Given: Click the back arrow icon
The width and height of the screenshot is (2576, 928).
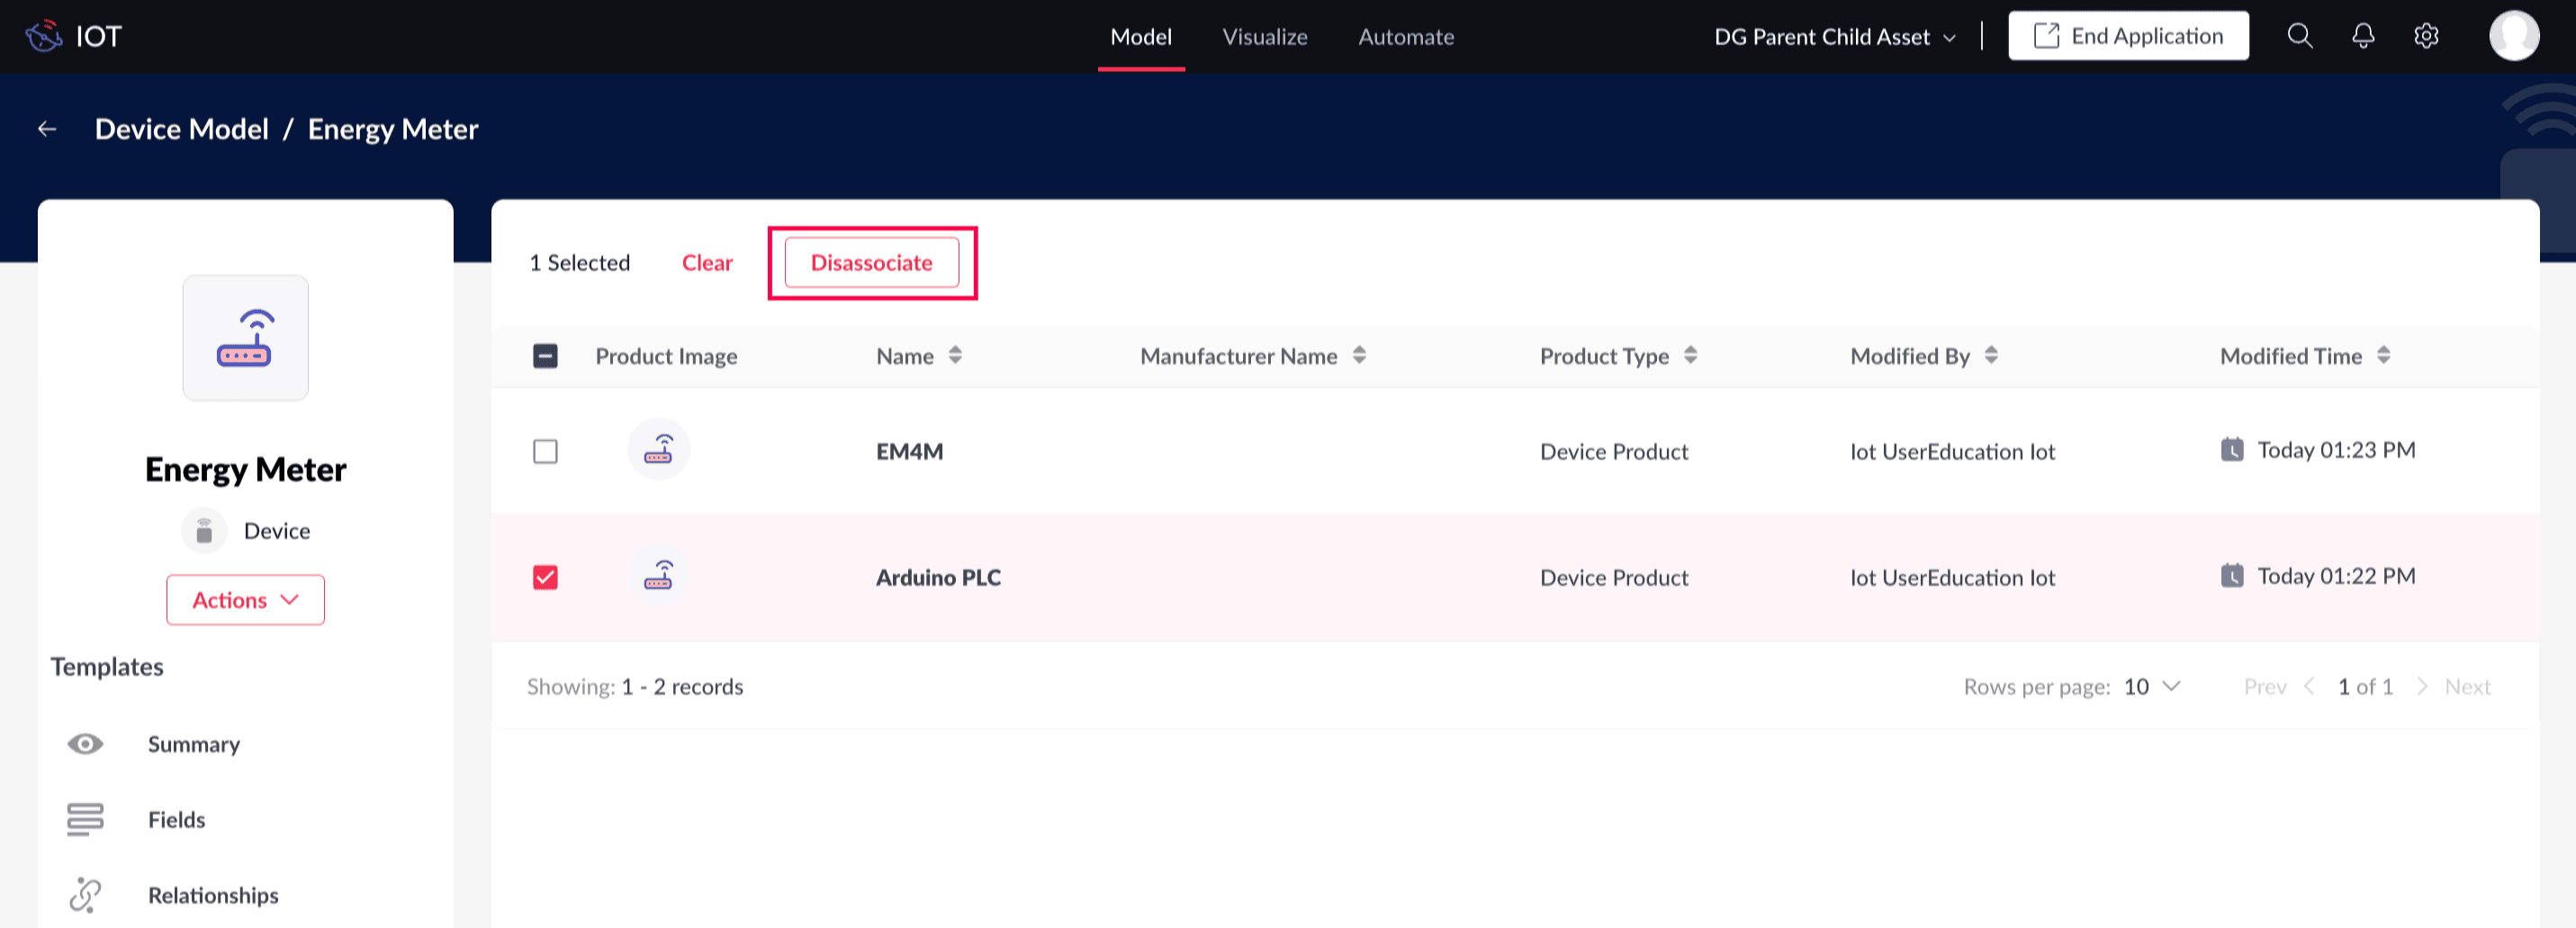Looking at the screenshot, I should tap(47, 129).
